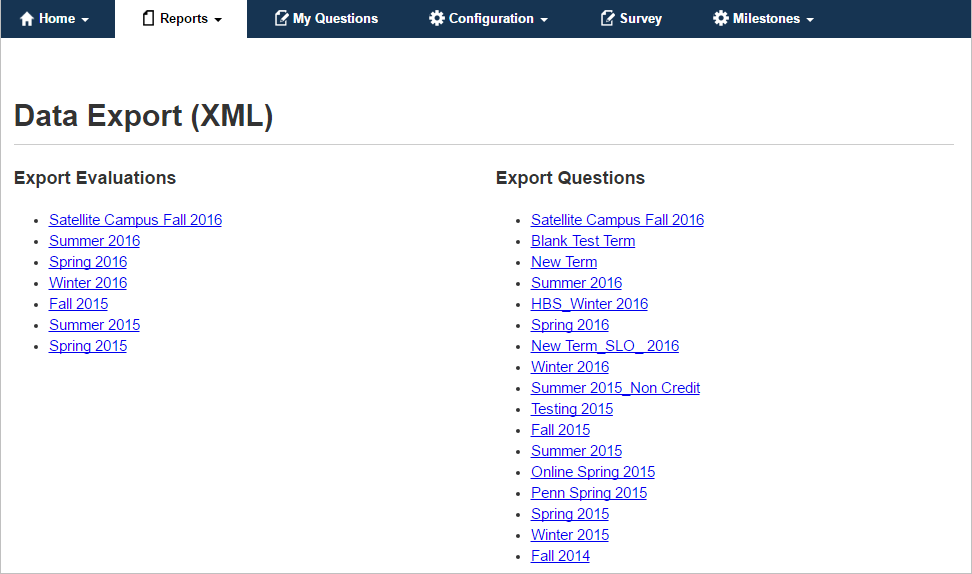Export questions for Summer 2016
Image resolution: width=972 pixels, height=574 pixels.
[577, 283]
